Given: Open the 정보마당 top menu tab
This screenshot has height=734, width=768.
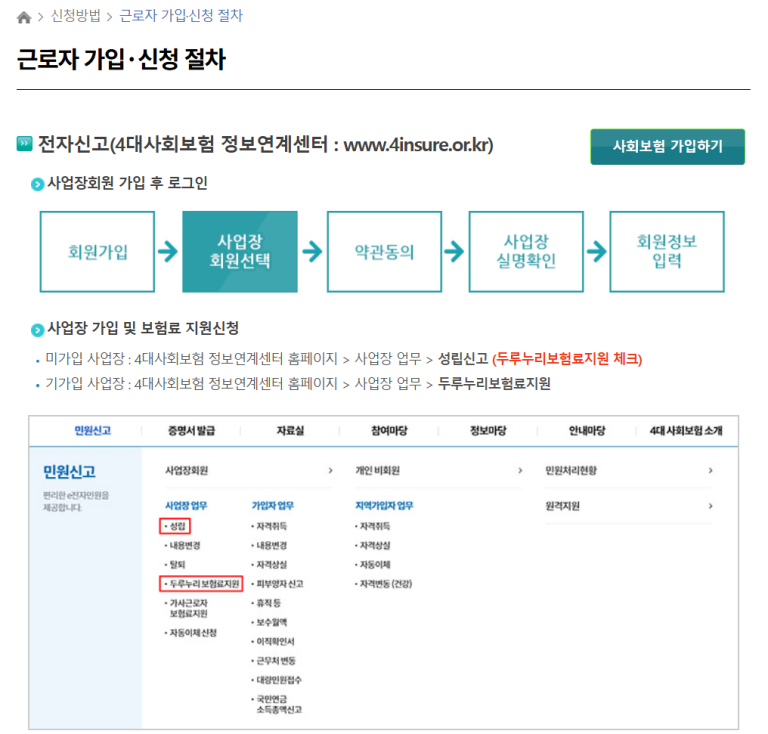Looking at the screenshot, I should [x=488, y=430].
